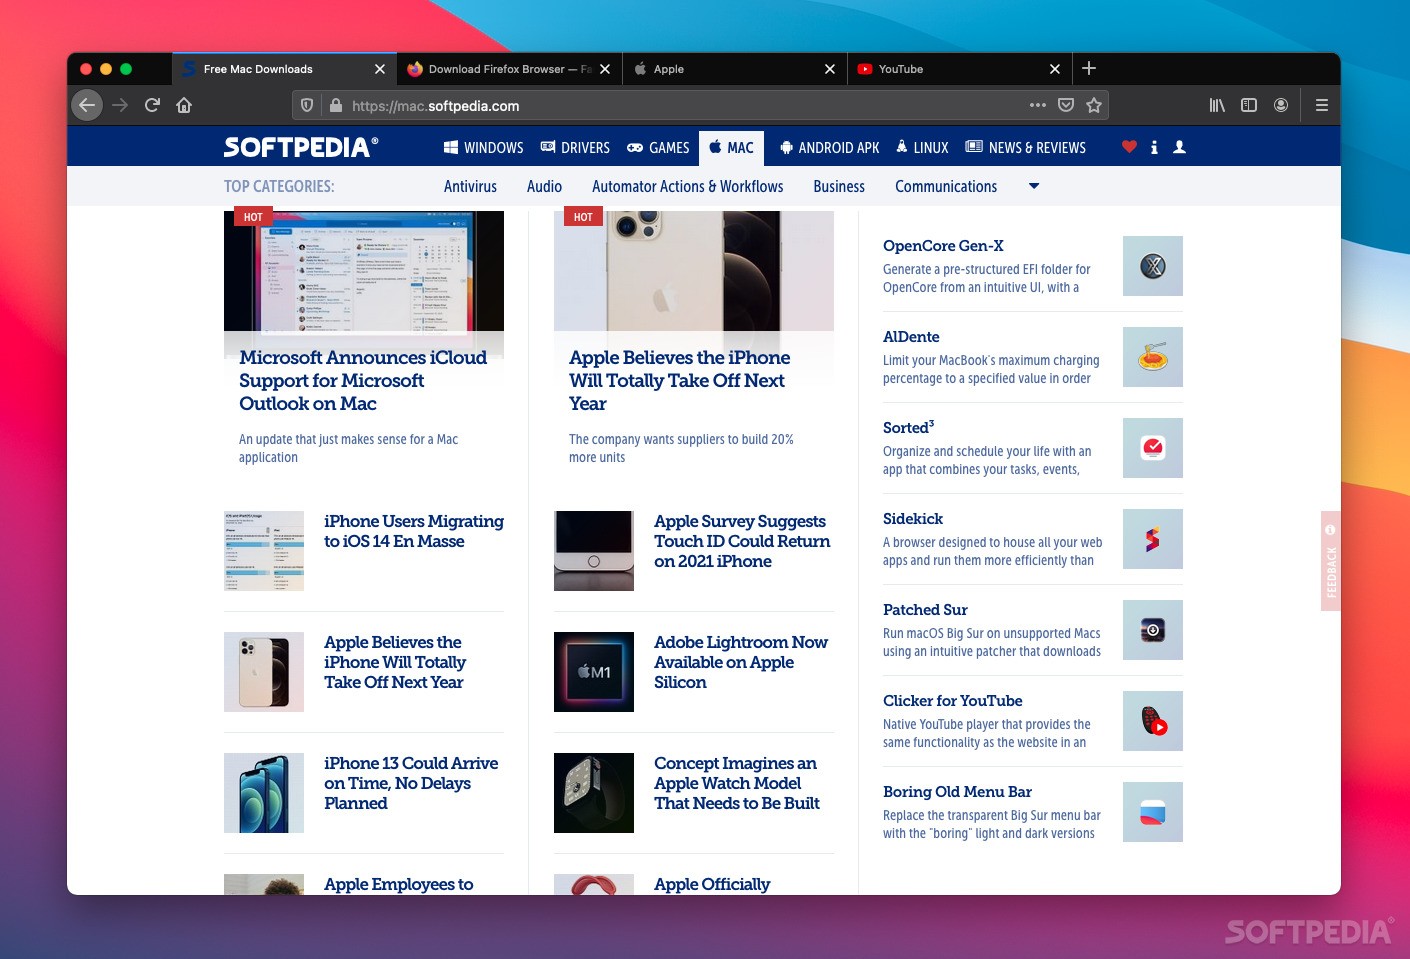Open the Antivirus category
Viewport: 1410px width, 959px height.
point(470,187)
